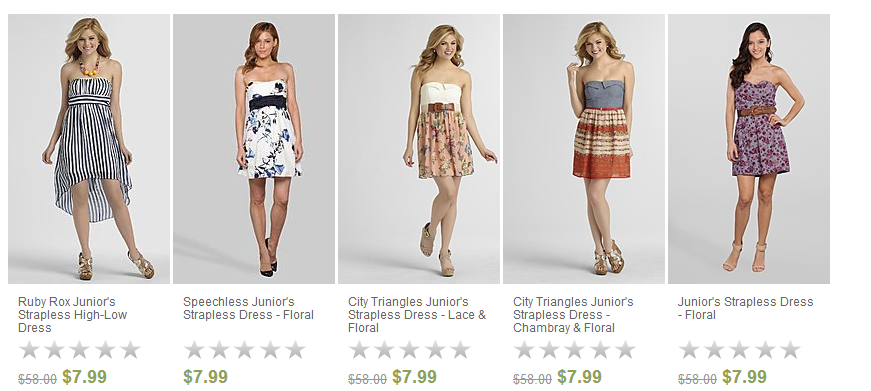Click the $7.99 sale price under Chambray dress
871x391 pixels.
pos(579,377)
